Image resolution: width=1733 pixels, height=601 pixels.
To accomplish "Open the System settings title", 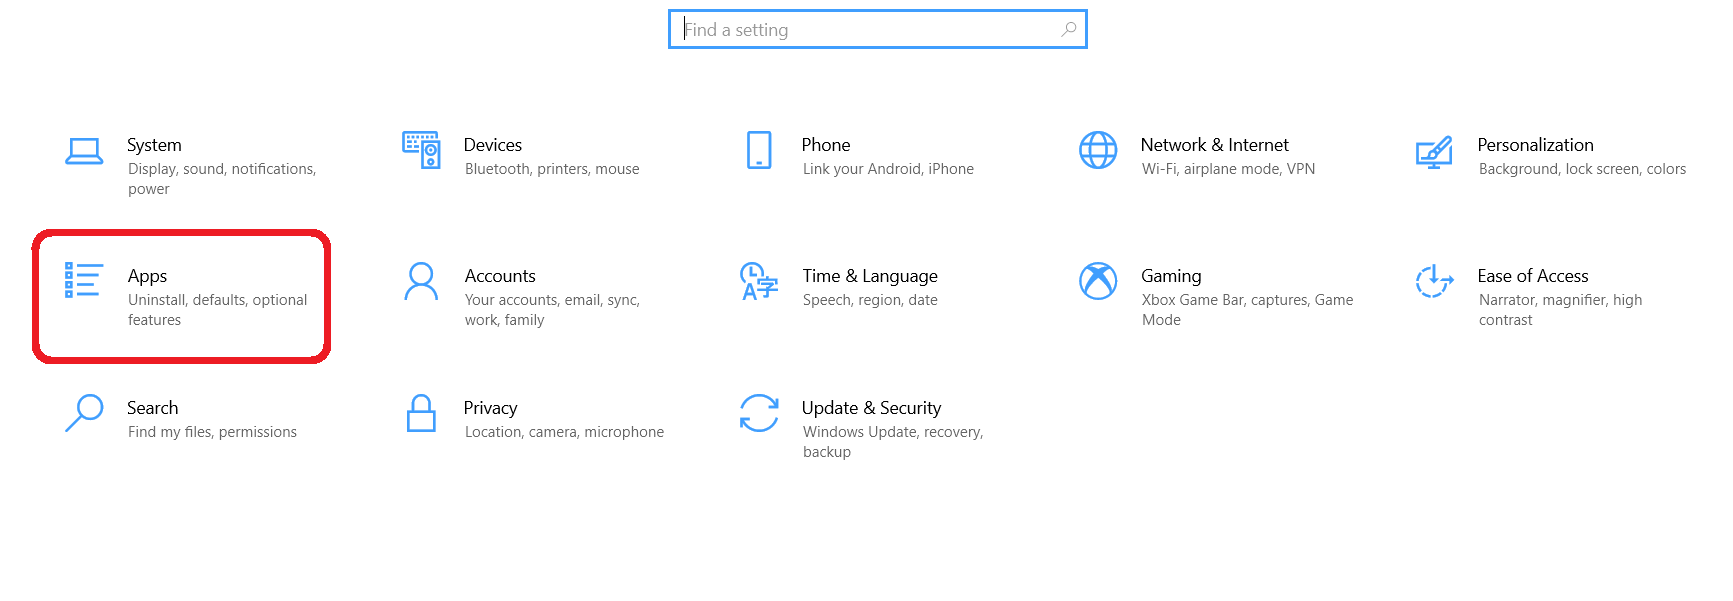I will point(154,145).
